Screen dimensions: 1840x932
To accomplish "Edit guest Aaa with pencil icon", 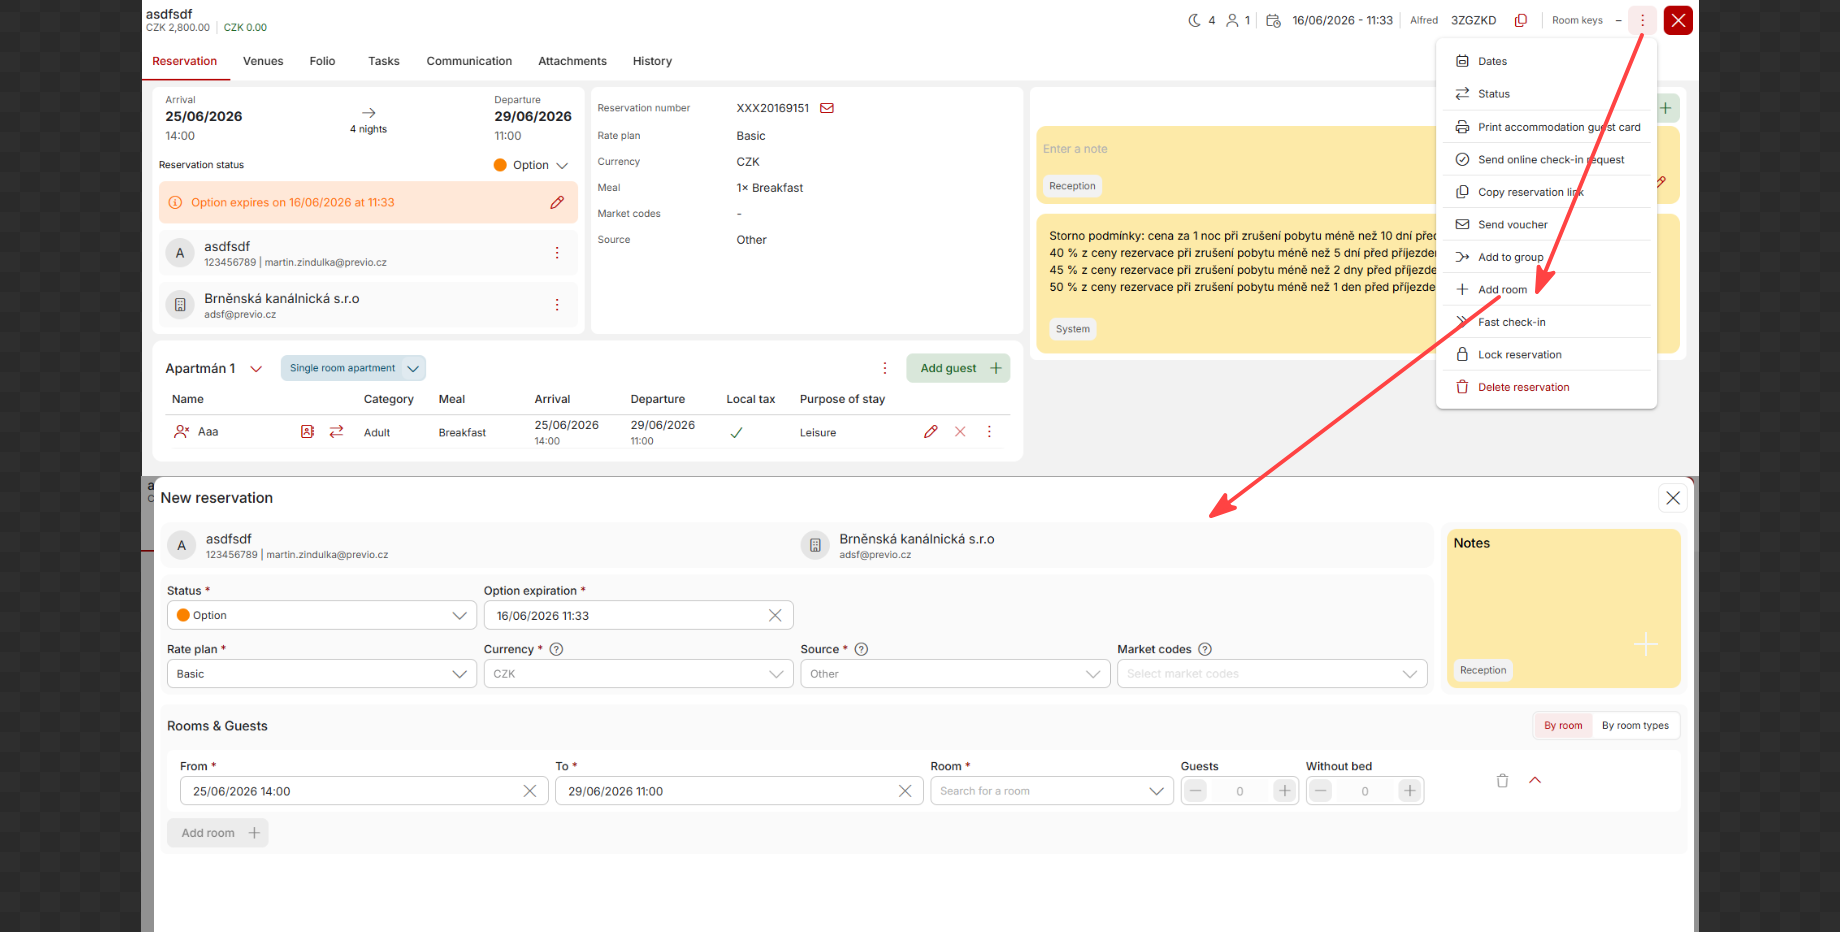I will pos(931,432).
